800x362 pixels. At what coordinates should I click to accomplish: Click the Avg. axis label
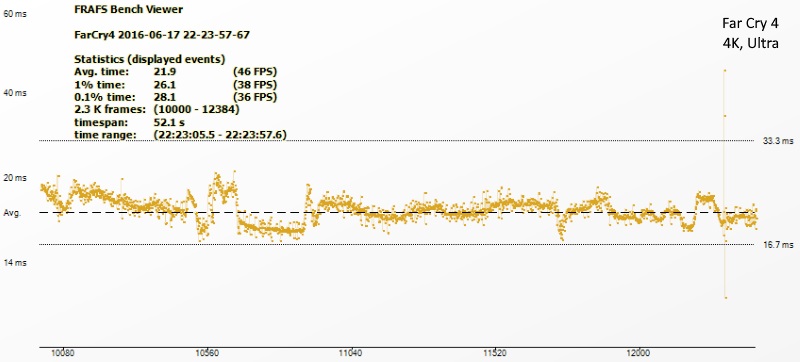pyautogui.click(x=12, y=213)
